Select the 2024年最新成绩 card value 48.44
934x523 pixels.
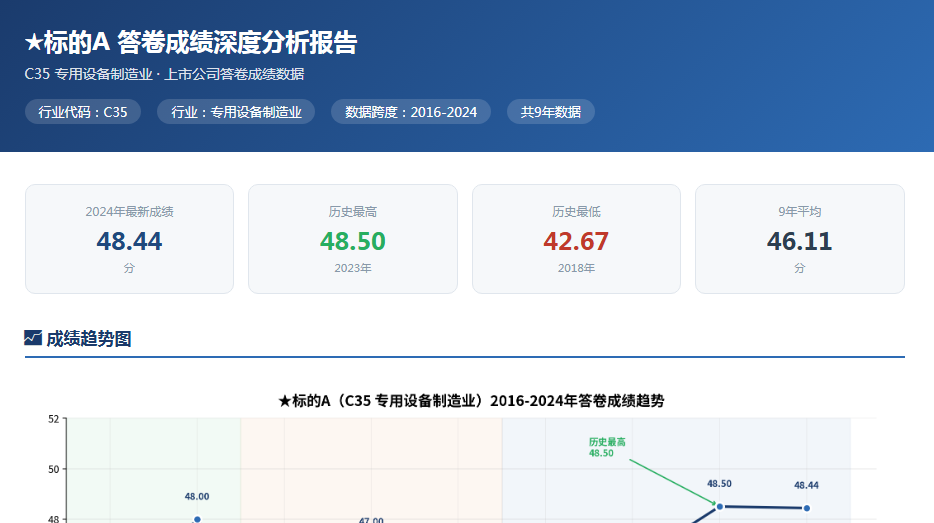129,241
